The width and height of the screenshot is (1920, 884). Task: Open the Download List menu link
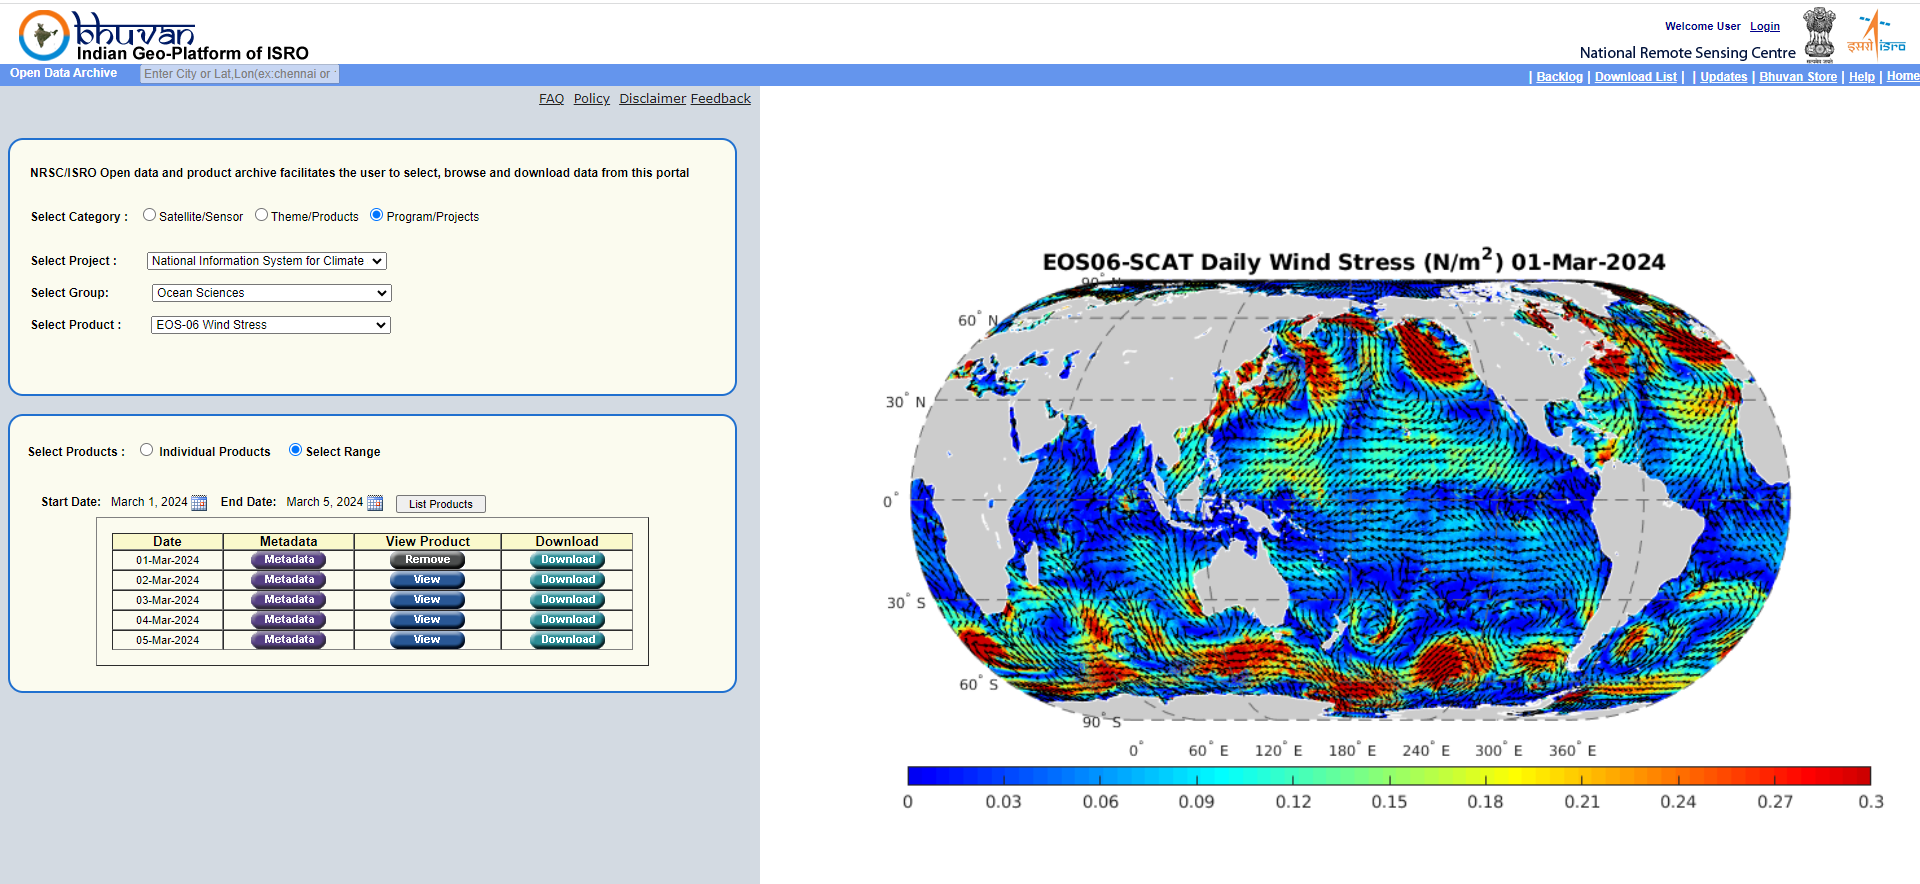coord(1635,77)
